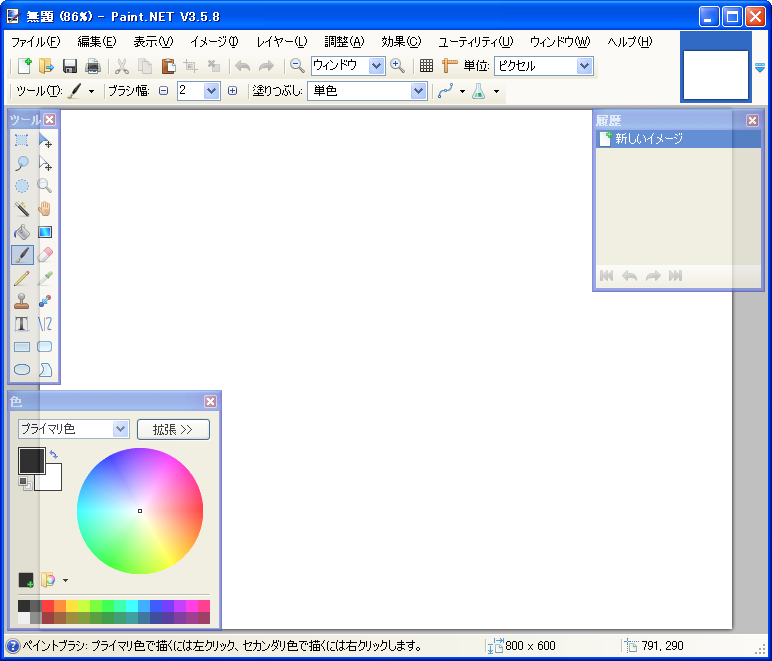Open the 効果(C) menu
The width and height of the screenshot is (772, 661).
401,42
